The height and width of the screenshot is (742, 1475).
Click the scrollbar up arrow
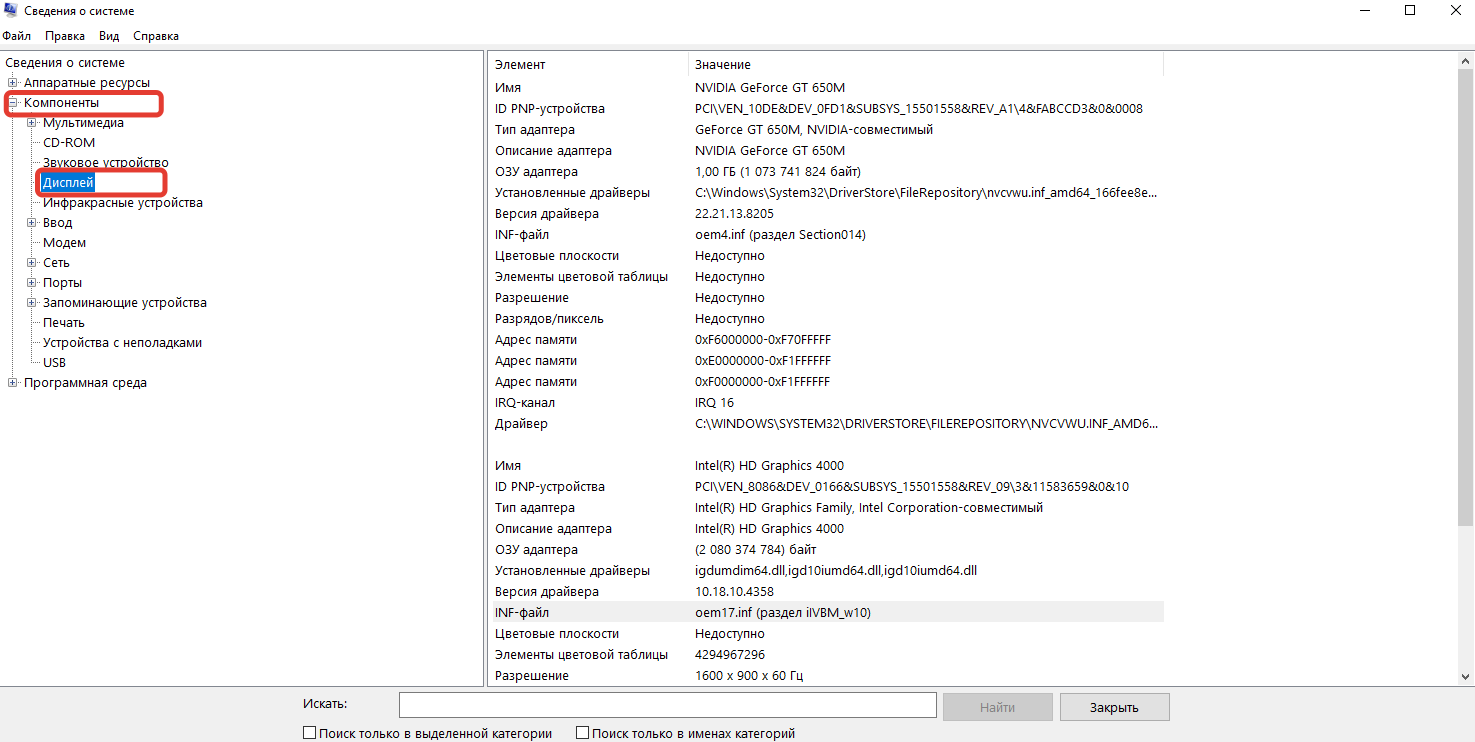1467,61
